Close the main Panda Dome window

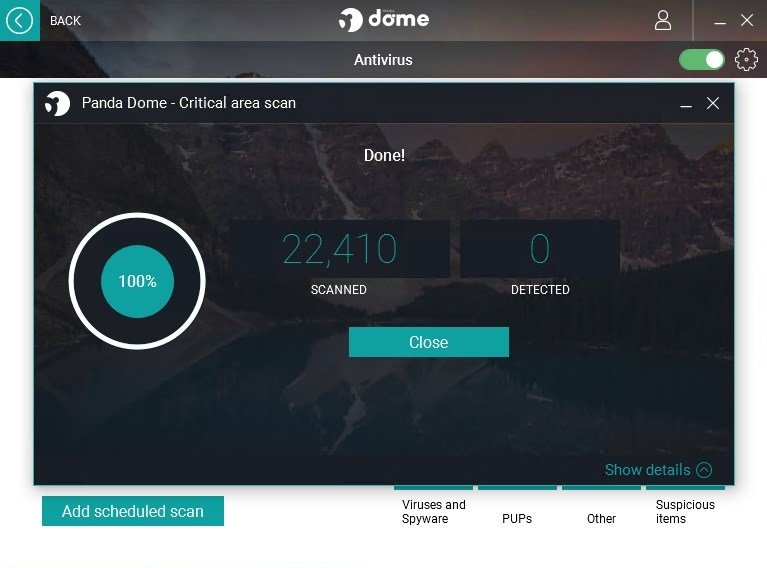(746, 21)
